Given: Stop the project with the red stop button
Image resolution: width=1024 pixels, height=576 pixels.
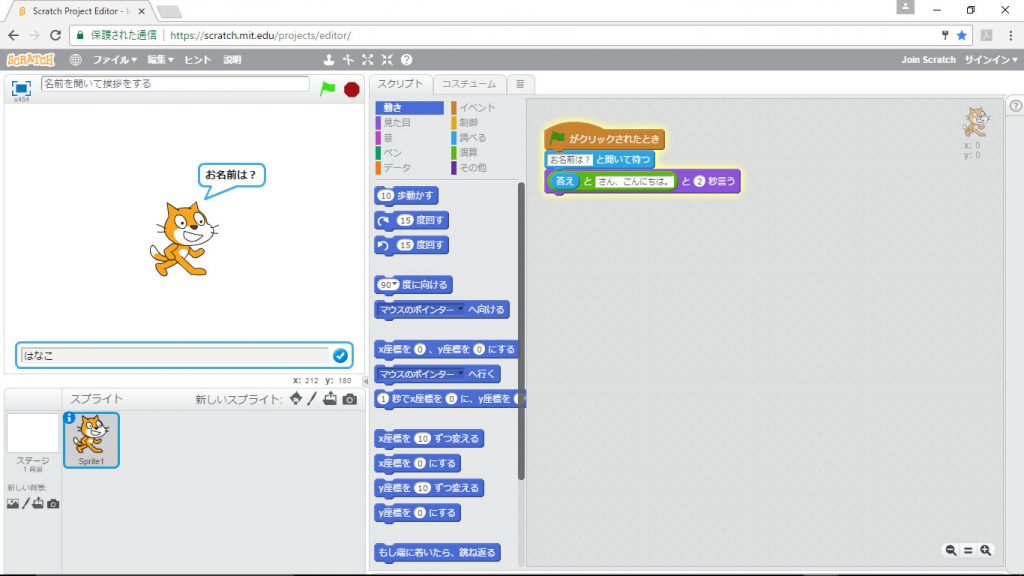Looking at the screenshot, I should pos(351,89).
